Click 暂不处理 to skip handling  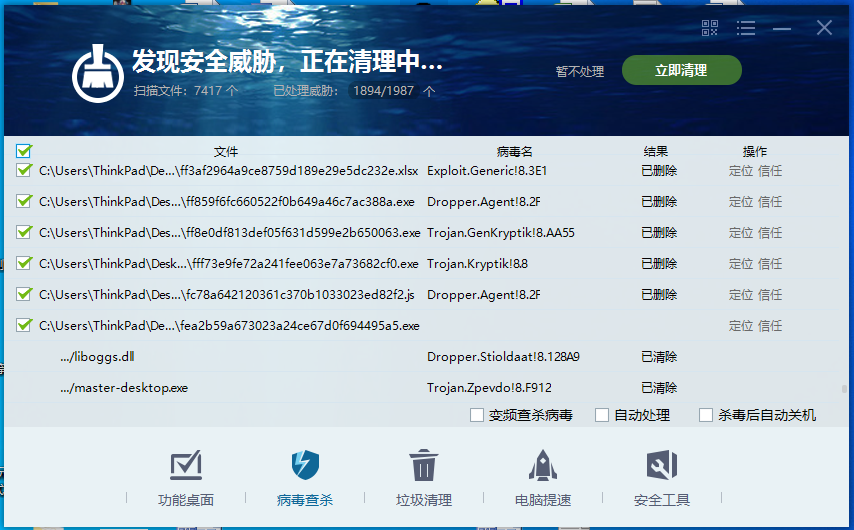[x=580, y=71]
